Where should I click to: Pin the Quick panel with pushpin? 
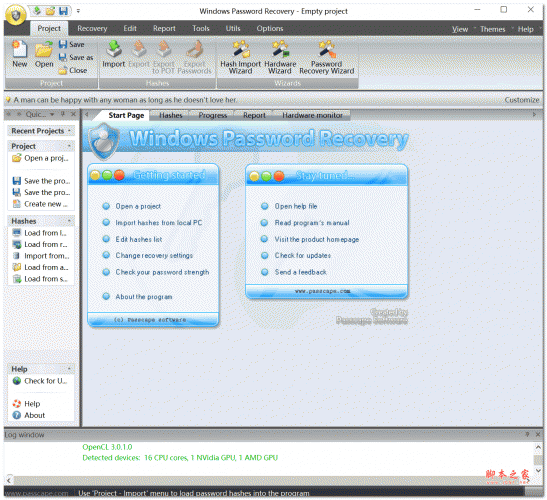pyautogui.click(x=63, y=114)
